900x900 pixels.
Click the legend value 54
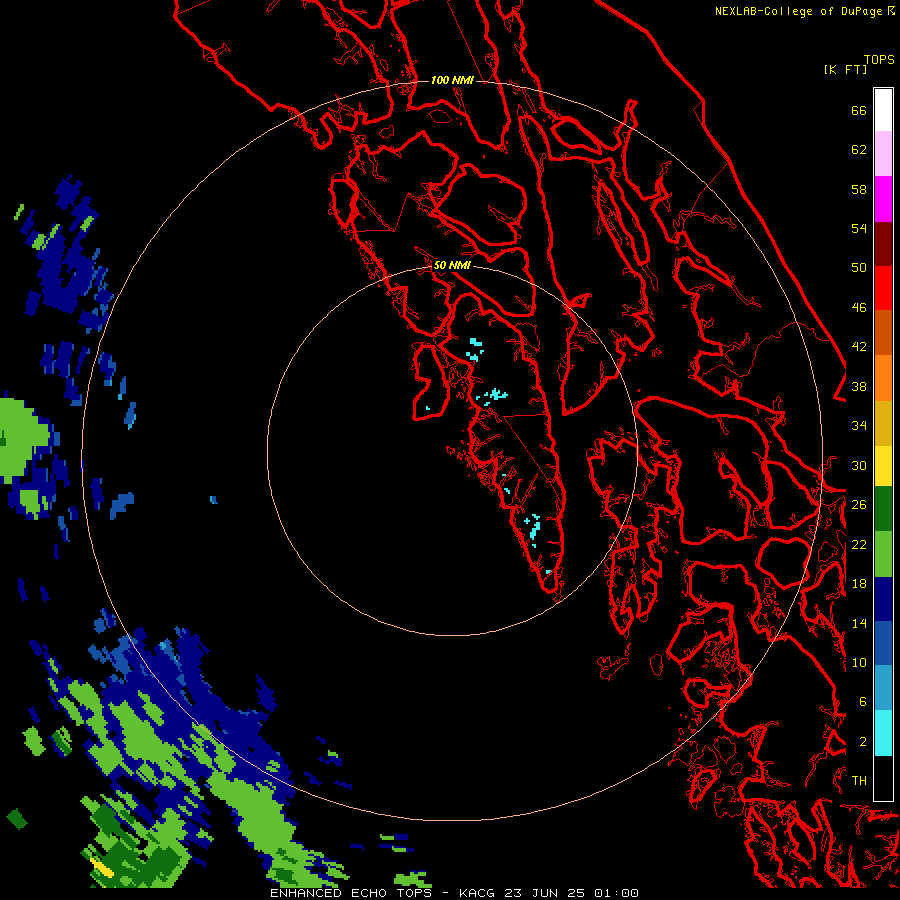point(859,228)
